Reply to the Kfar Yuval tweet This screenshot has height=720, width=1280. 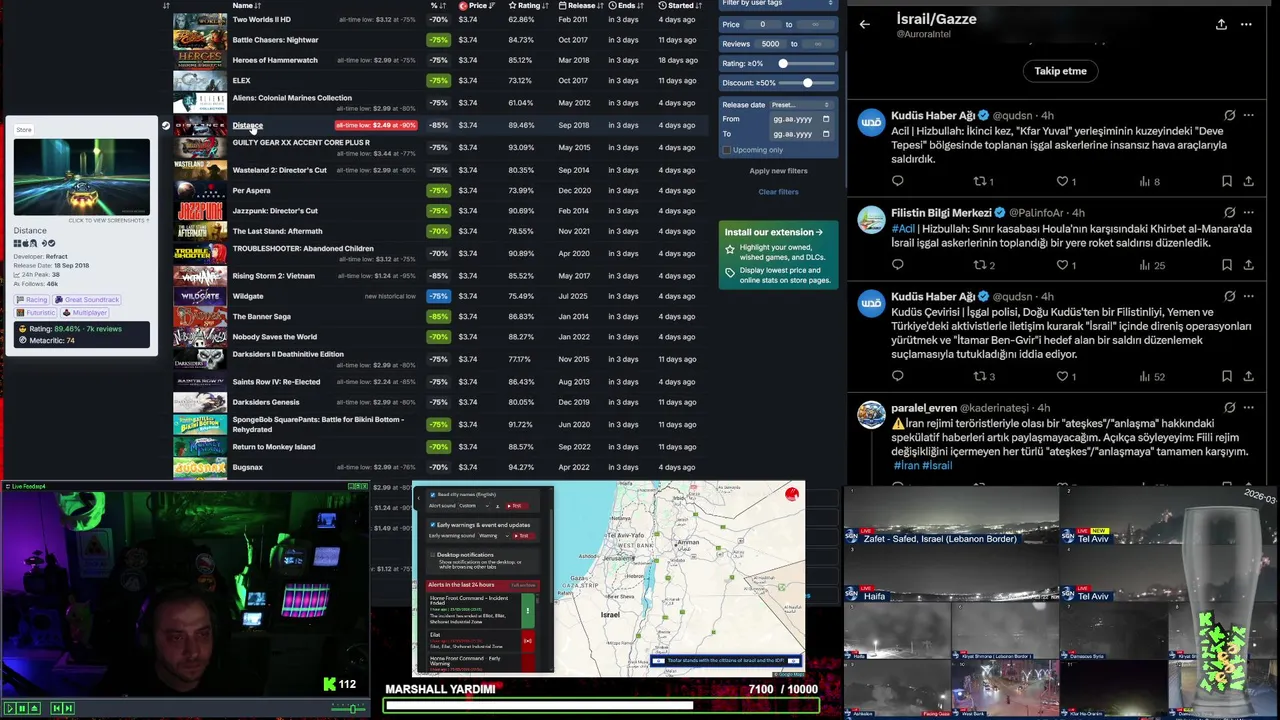click(897, 181)
